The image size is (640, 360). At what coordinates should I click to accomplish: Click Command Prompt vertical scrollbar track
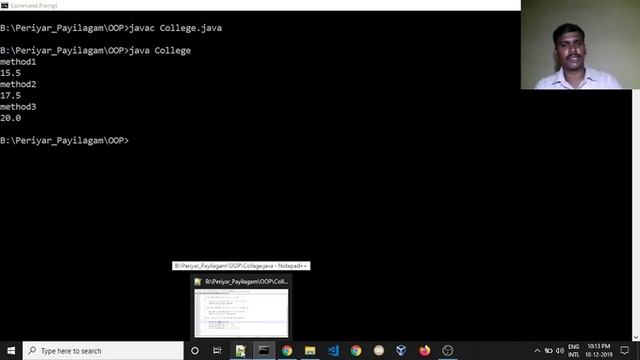click(x=636, y=212)
